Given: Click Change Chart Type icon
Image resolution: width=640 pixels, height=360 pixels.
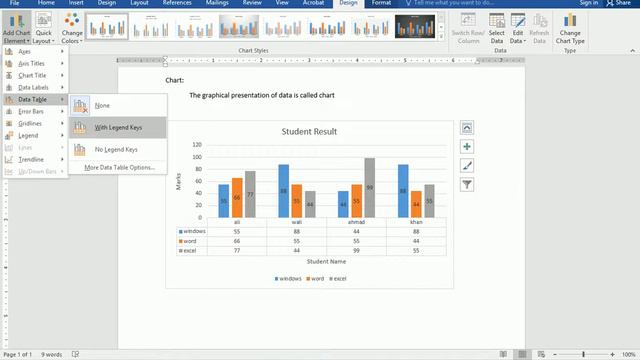Looking at the screenshot, I should tap(570, 28).
